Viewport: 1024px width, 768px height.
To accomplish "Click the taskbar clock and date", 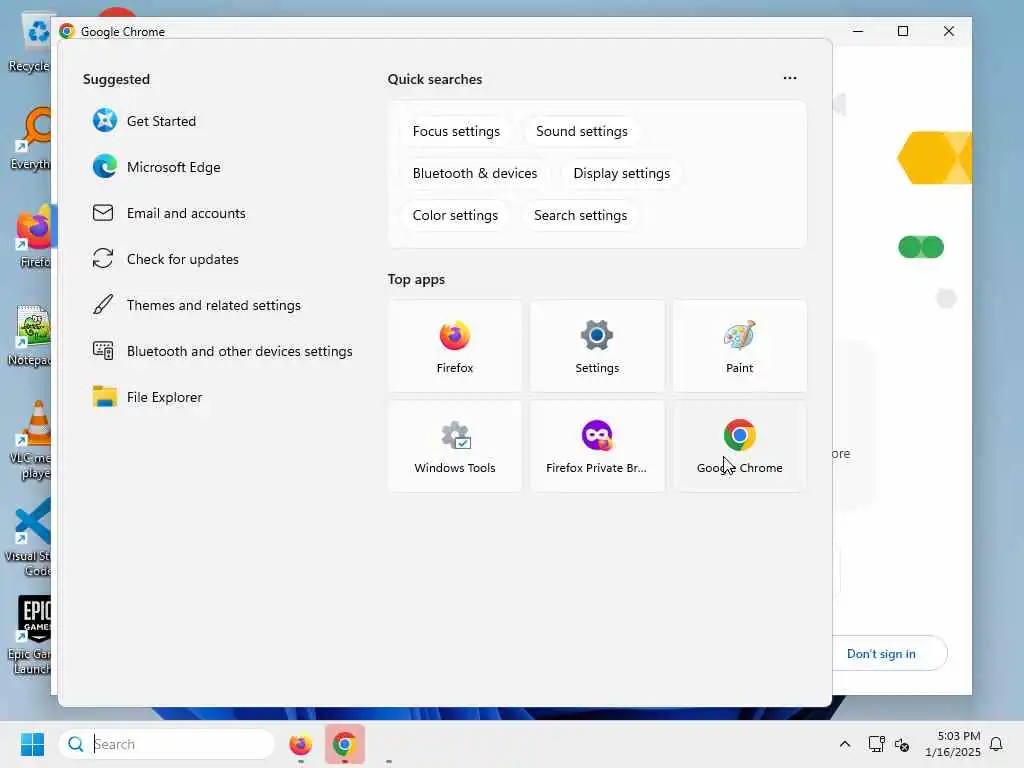I will 952,744.
